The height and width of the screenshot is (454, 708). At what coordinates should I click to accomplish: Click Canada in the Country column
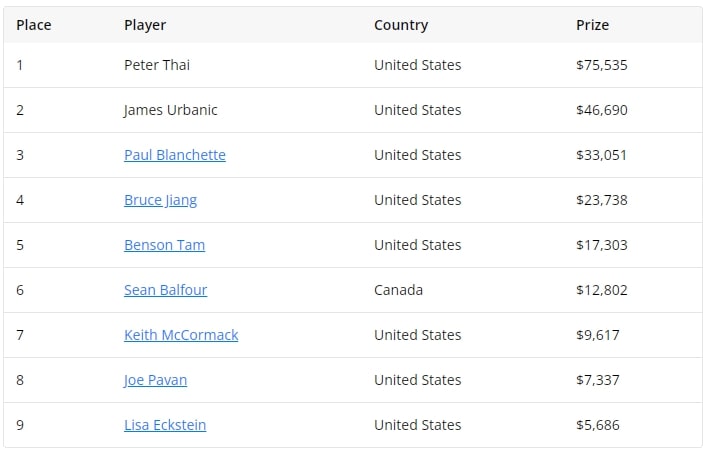tap(398, 290)
